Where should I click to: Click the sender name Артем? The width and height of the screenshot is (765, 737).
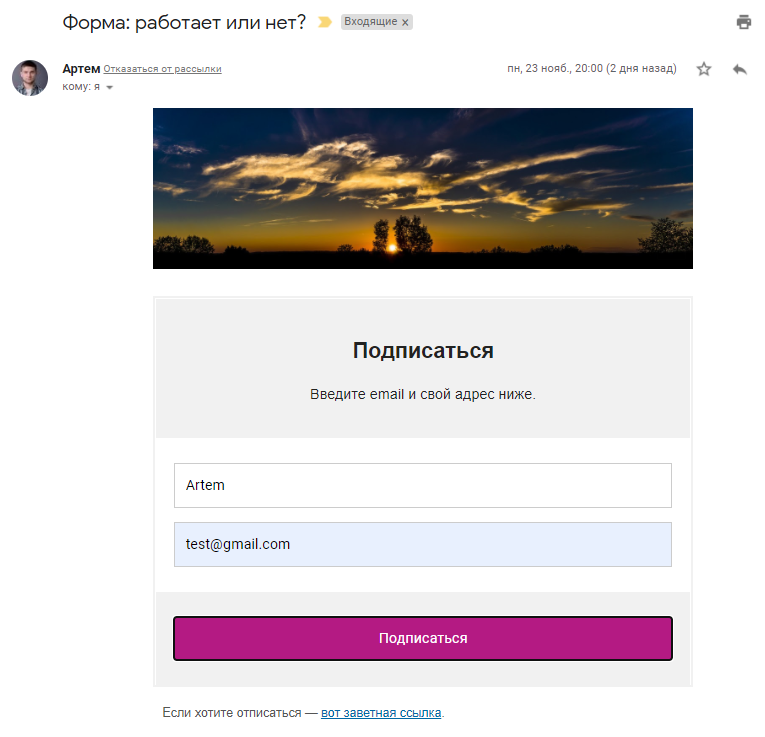tap(81, 69)
